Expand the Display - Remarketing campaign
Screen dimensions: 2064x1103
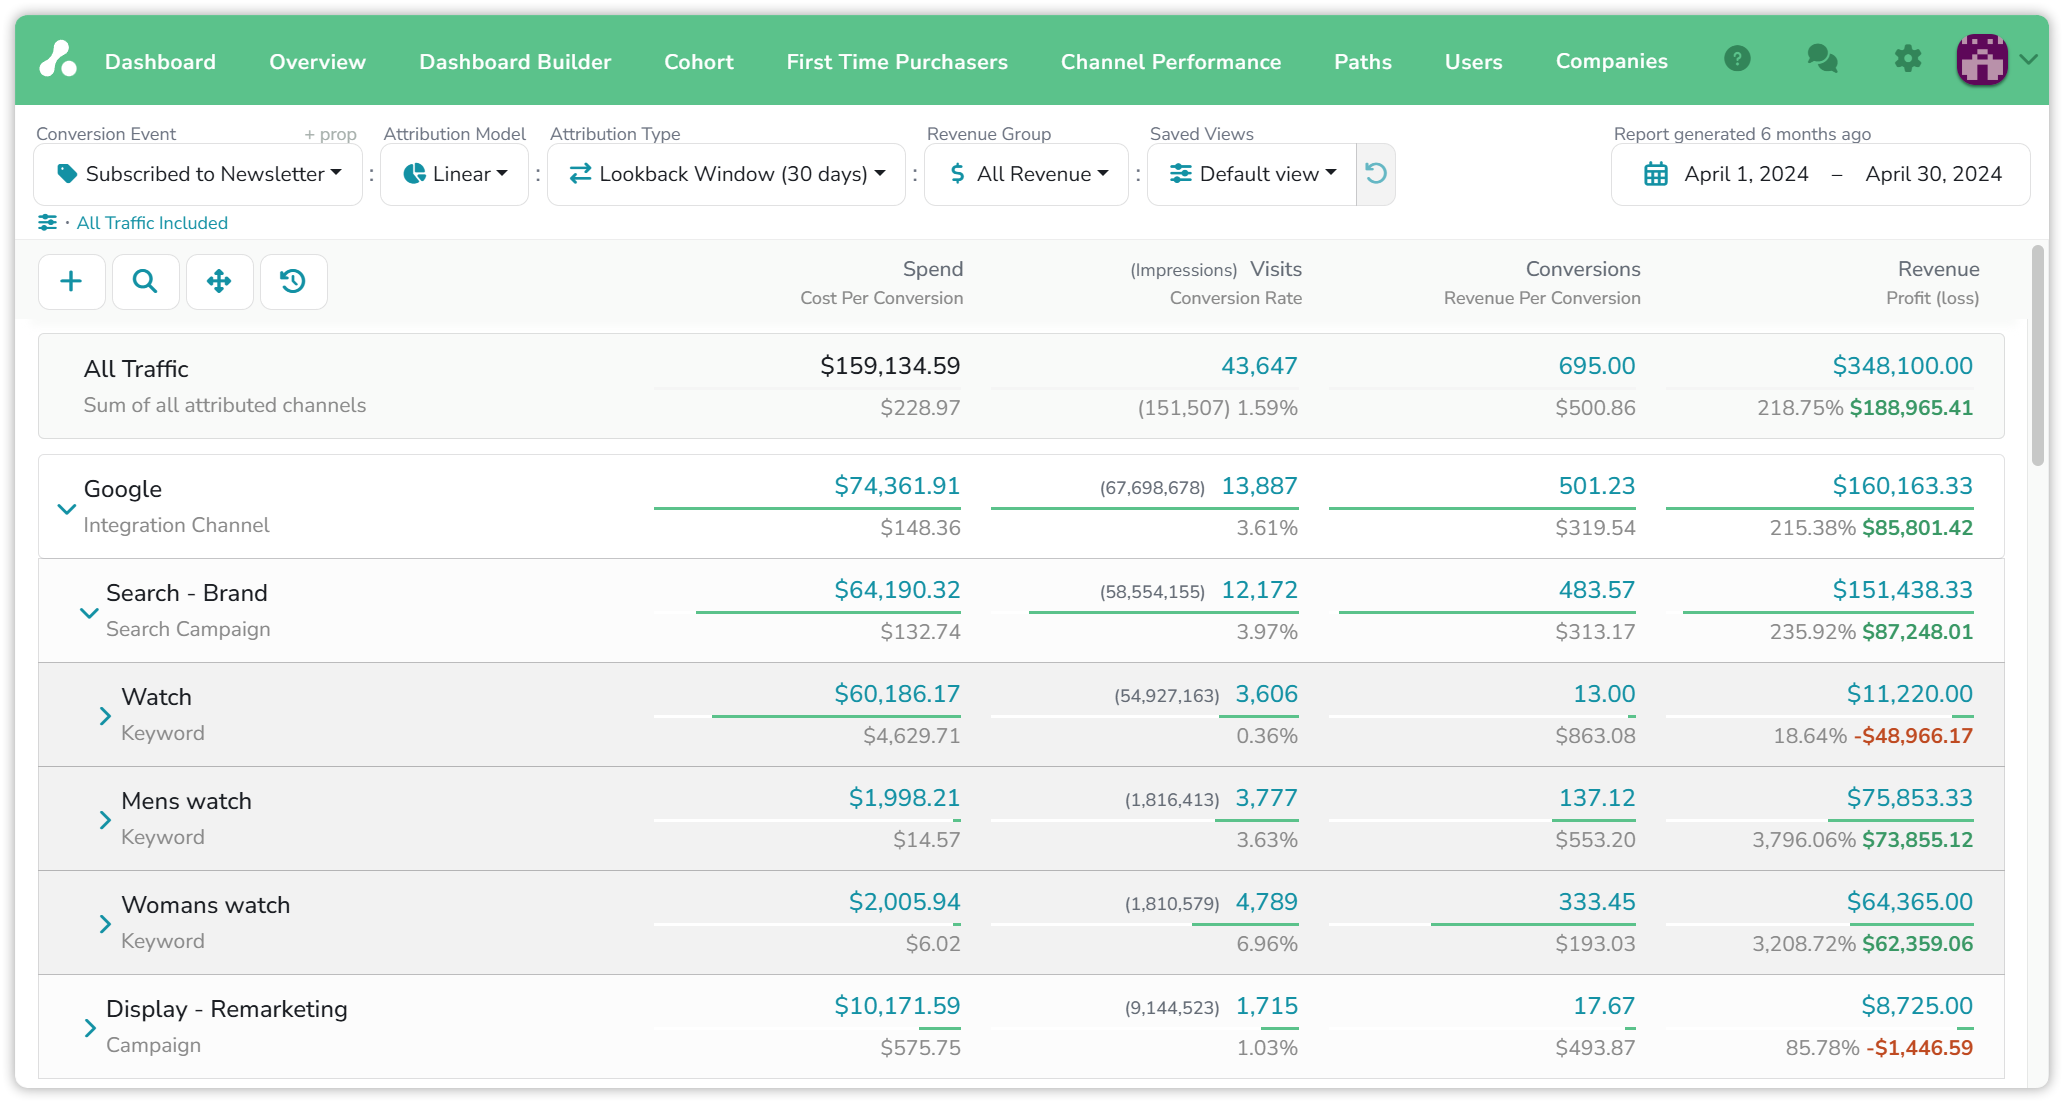point(90,1028)
